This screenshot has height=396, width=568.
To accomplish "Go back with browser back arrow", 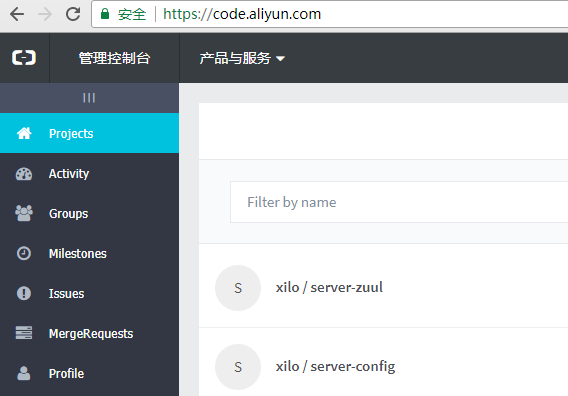I will tap(17, 14).
